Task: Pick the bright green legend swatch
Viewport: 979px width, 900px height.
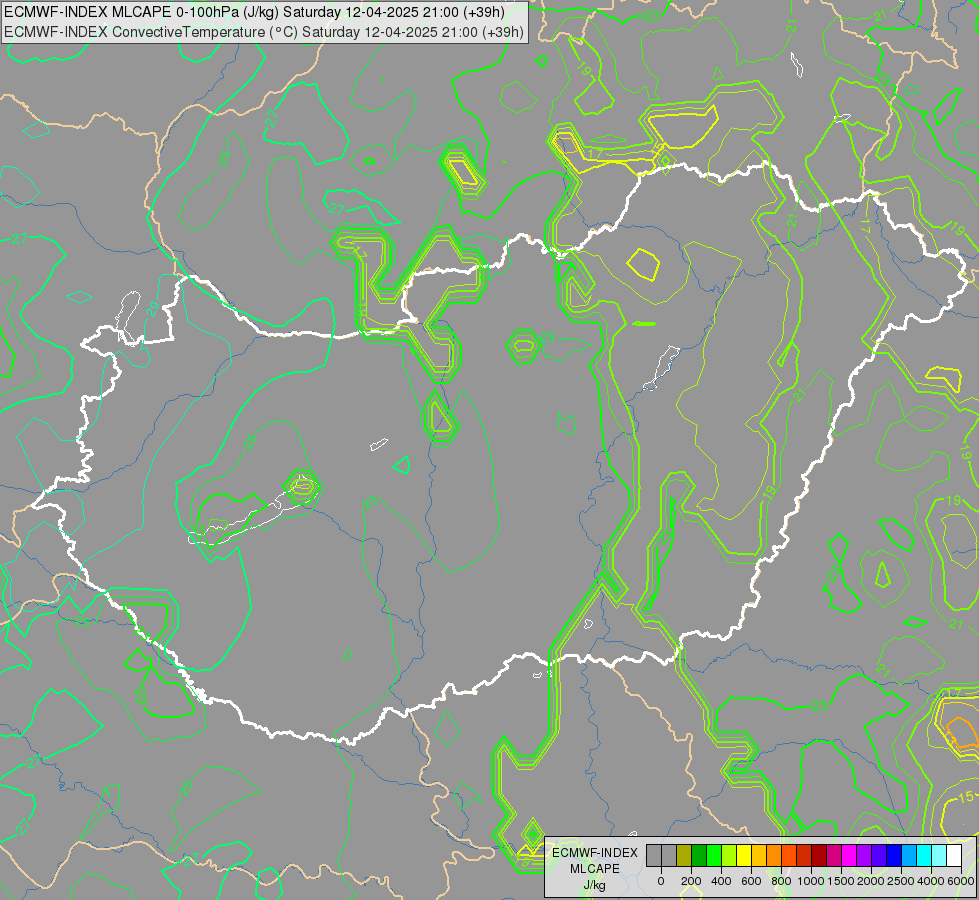Action: coord(714,856)
